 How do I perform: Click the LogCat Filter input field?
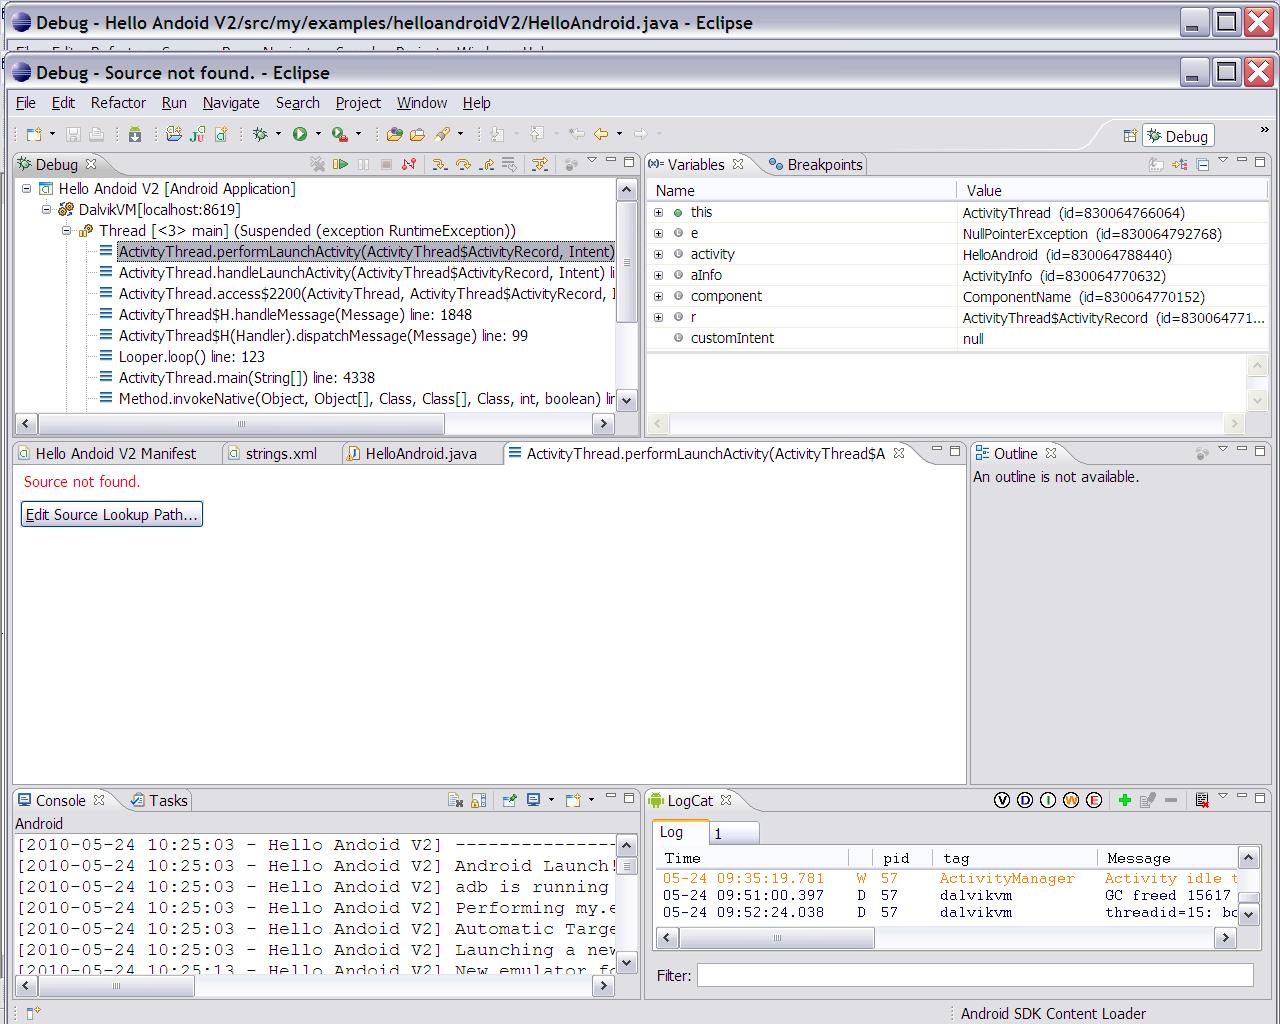point(975,975)
